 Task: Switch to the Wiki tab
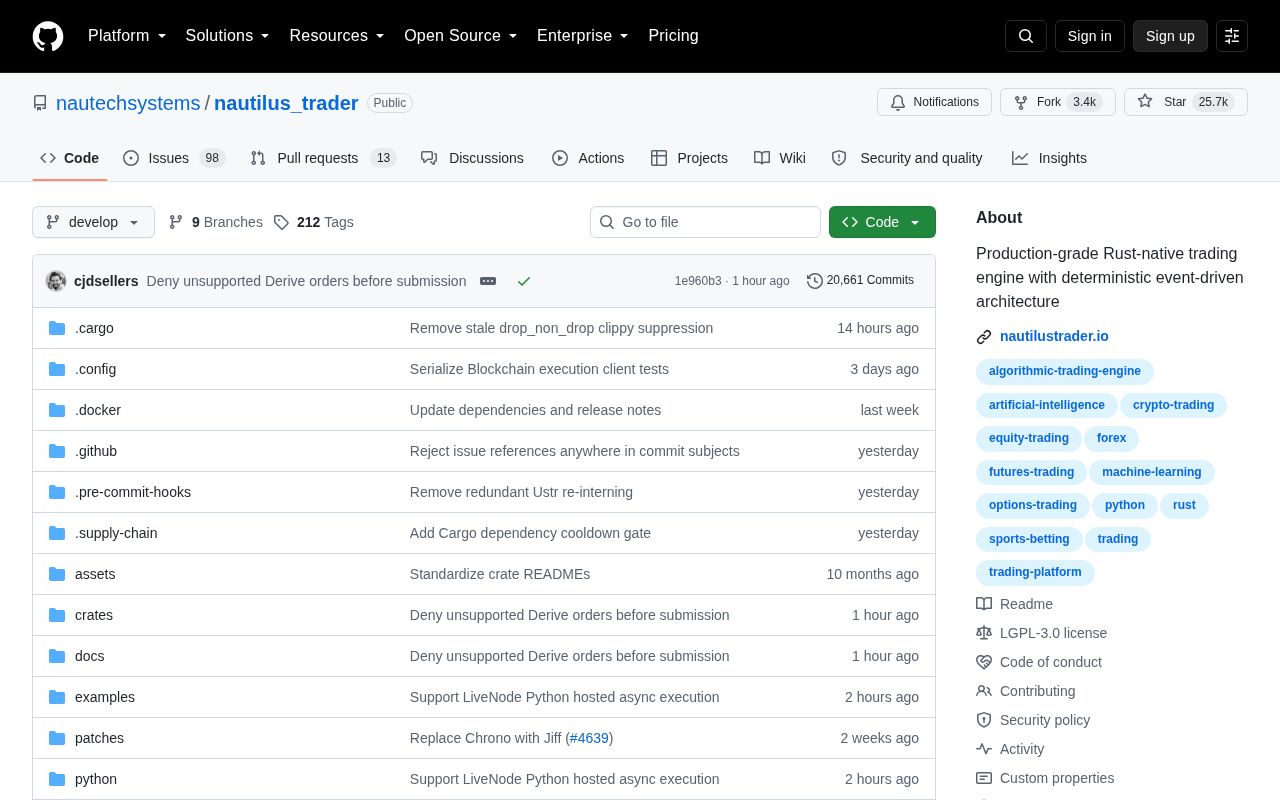(780, 158)
